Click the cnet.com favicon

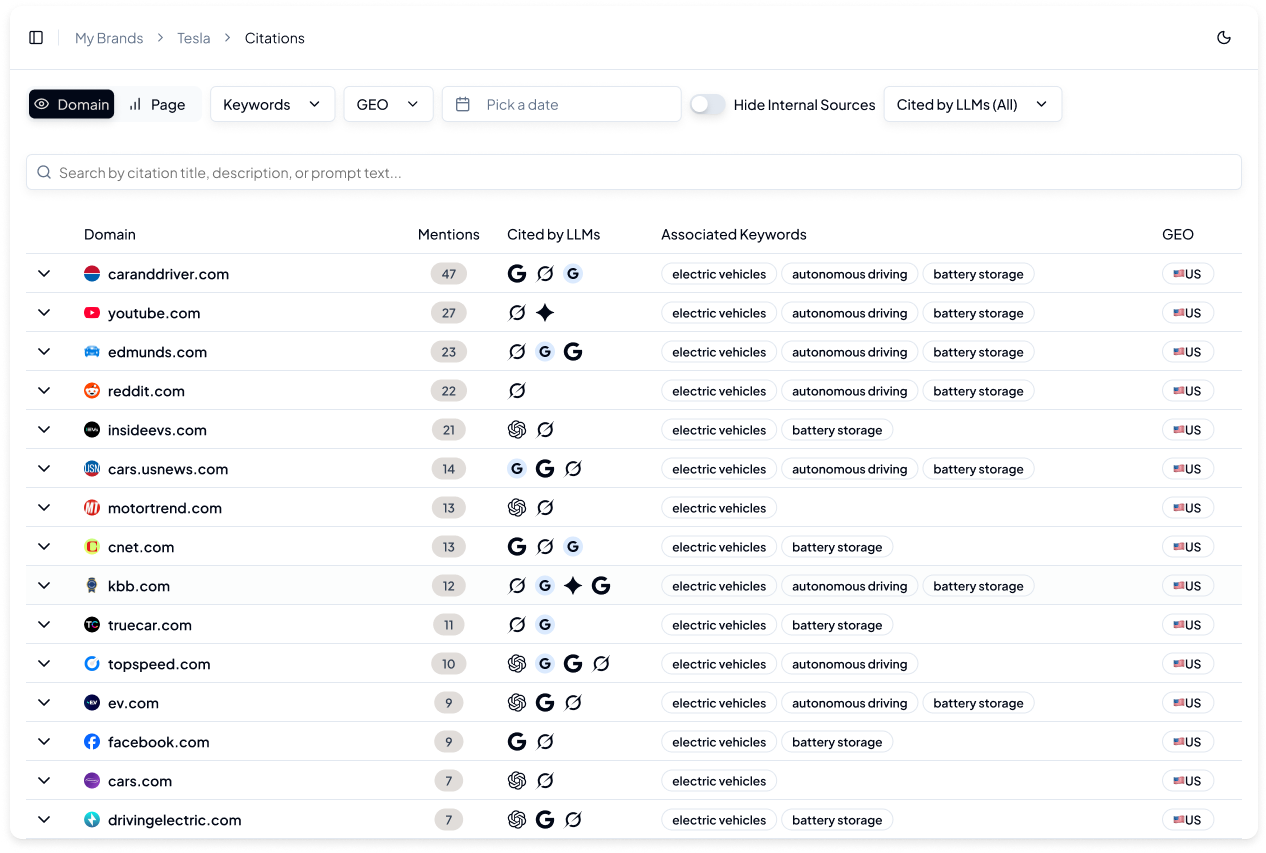92,547
